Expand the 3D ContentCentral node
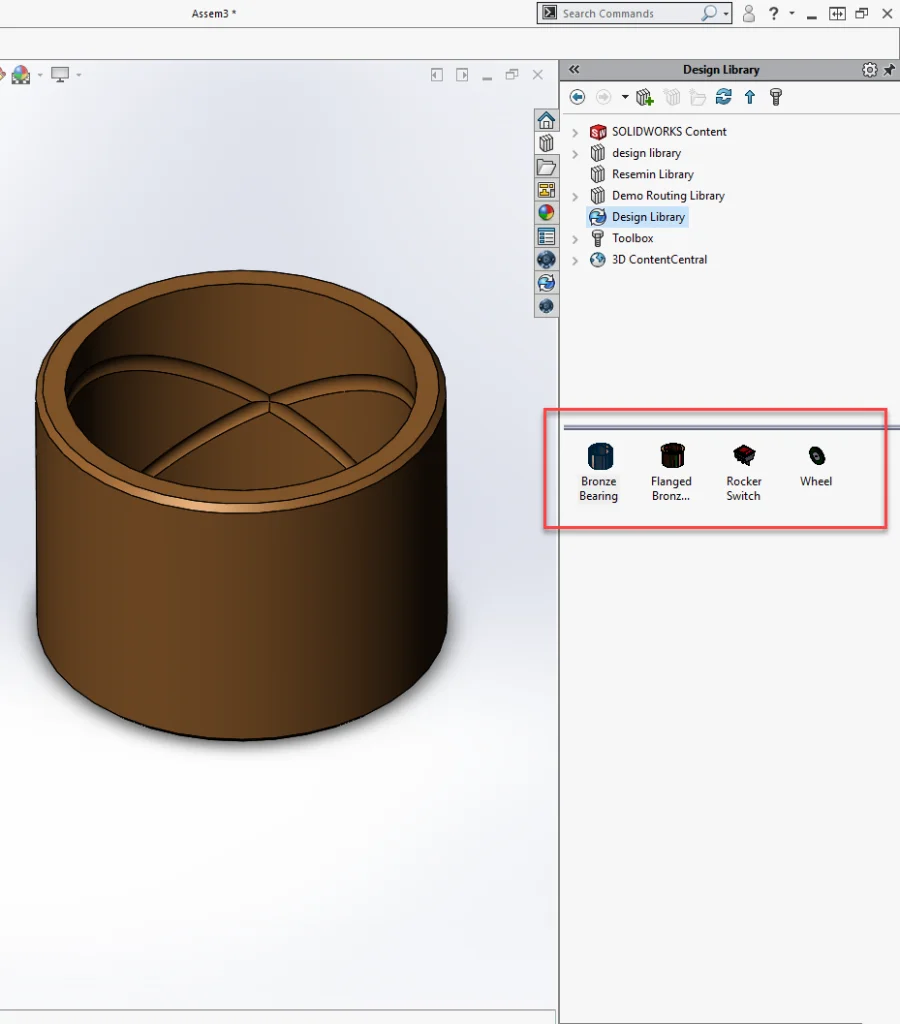 [x=575, y=260]
